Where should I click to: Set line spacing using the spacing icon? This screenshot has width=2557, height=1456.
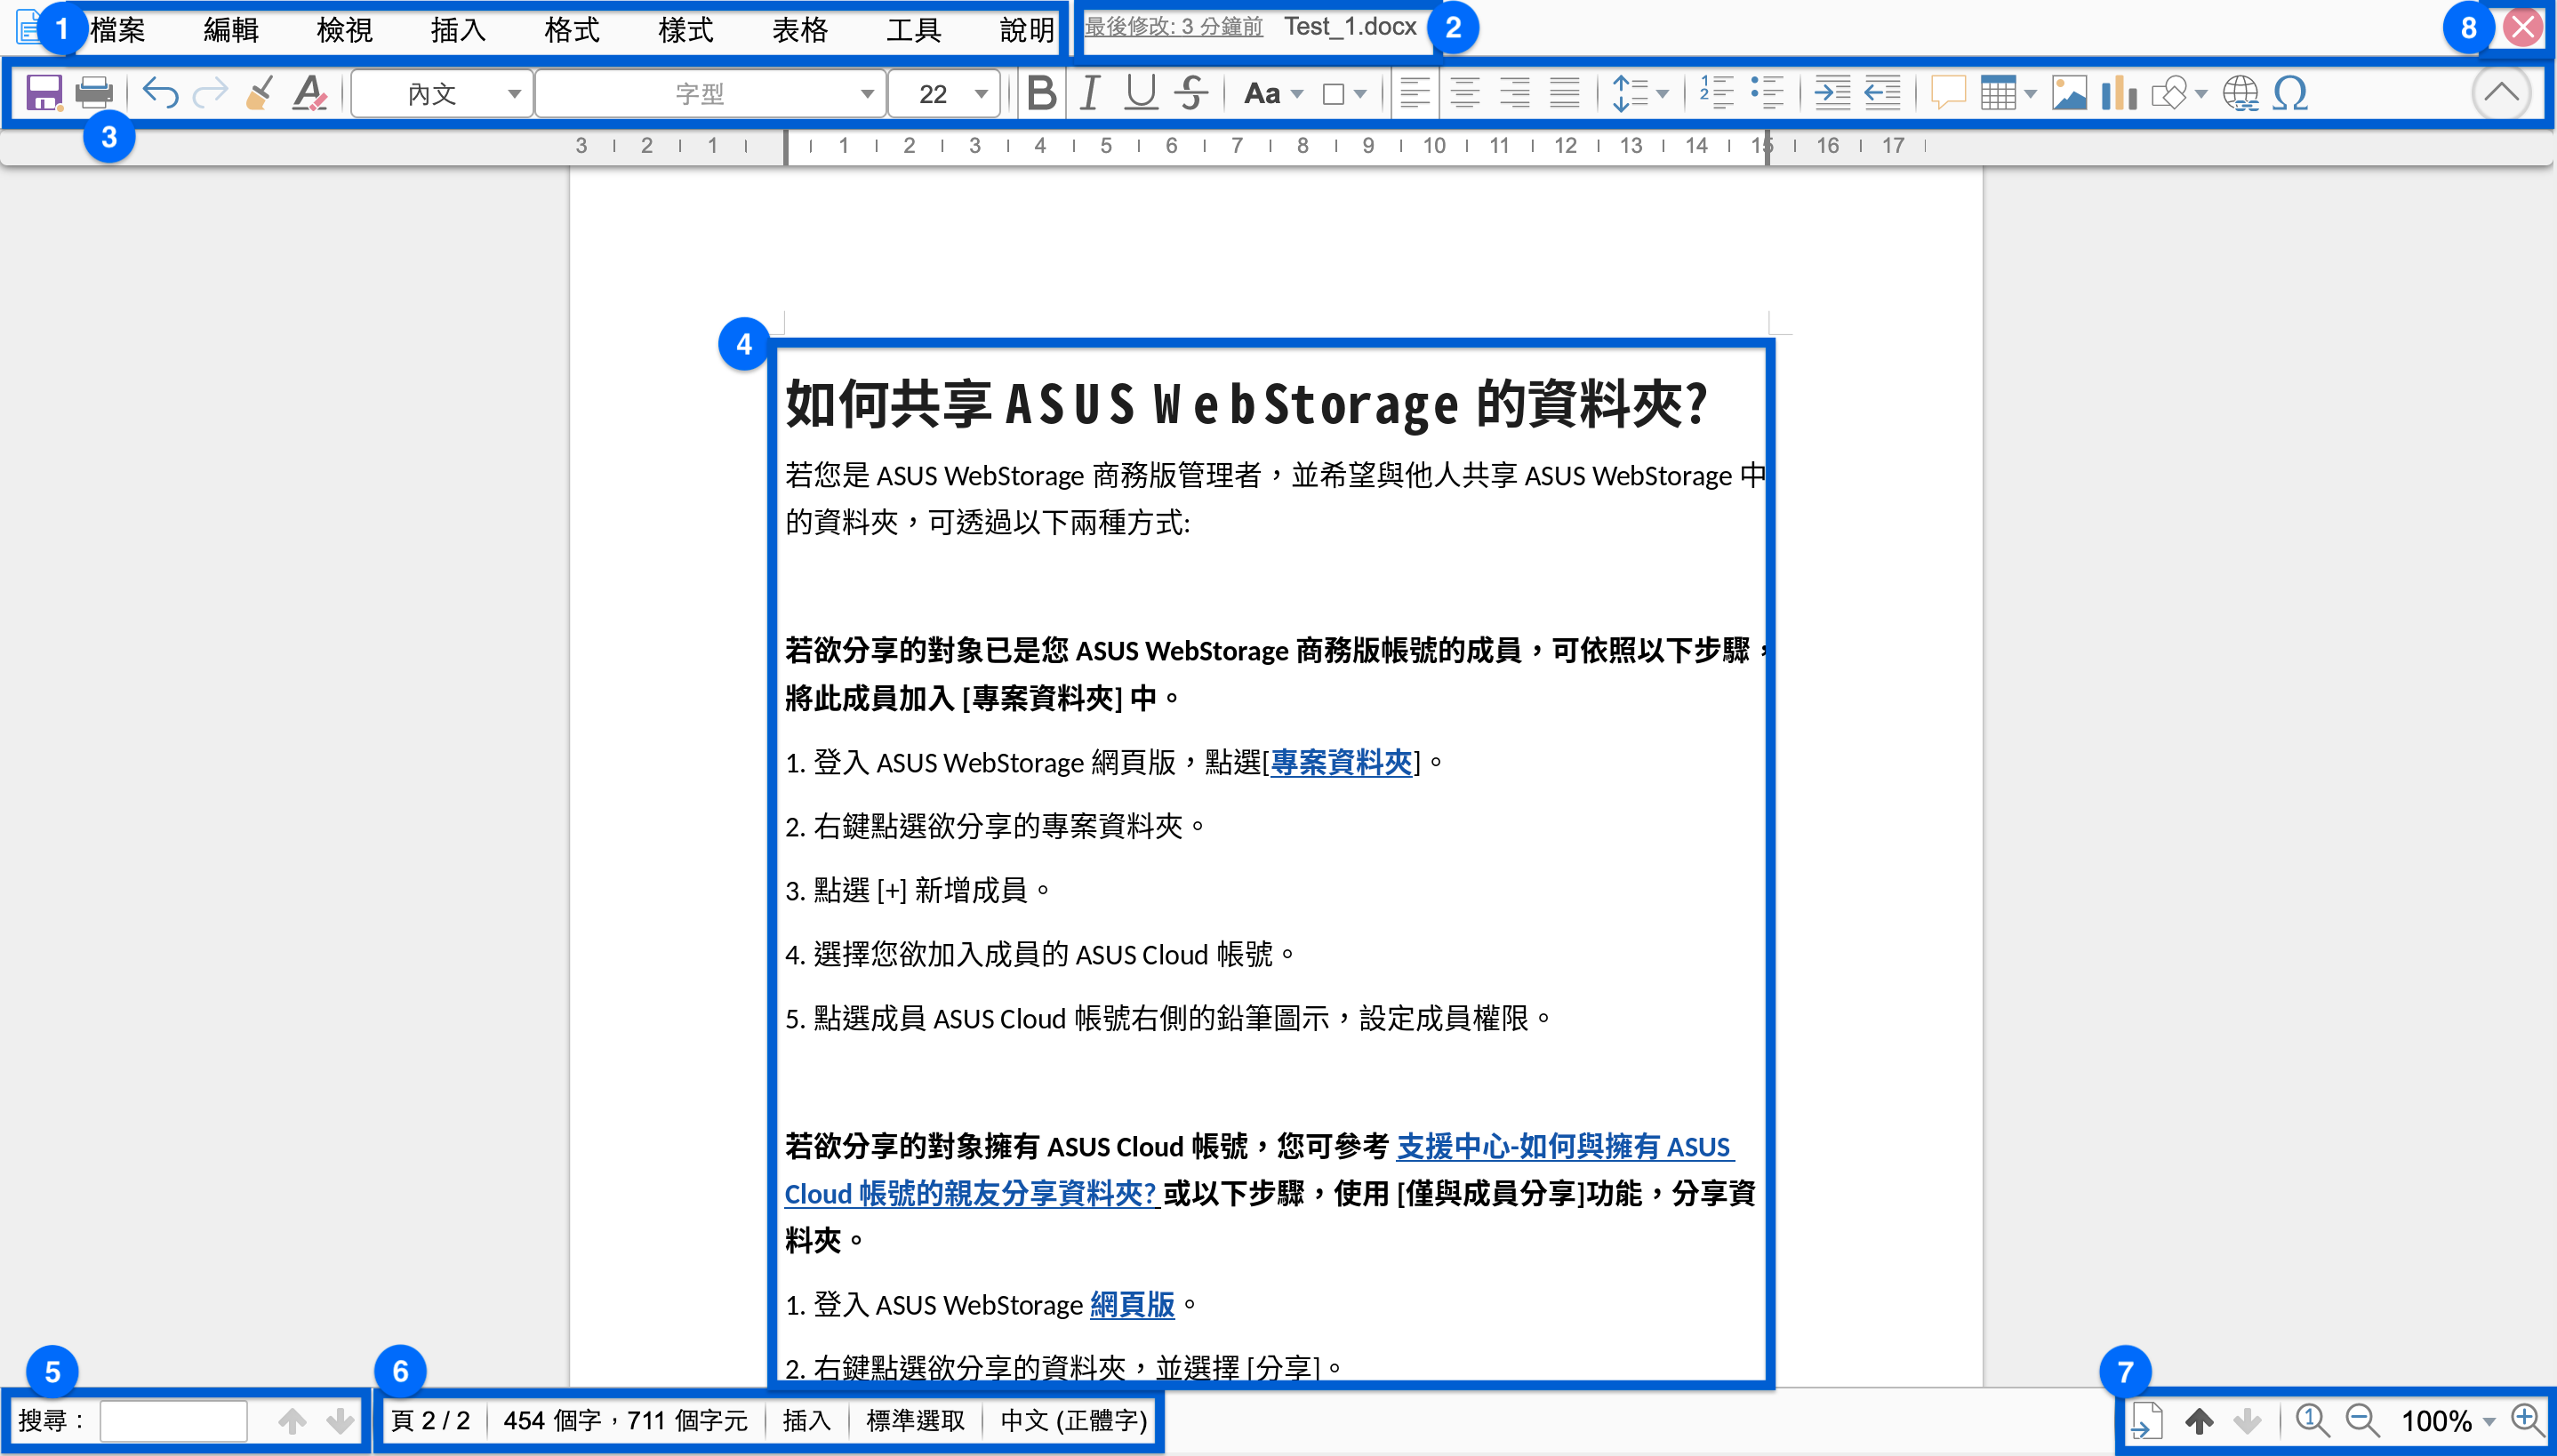click(1629, 93)
